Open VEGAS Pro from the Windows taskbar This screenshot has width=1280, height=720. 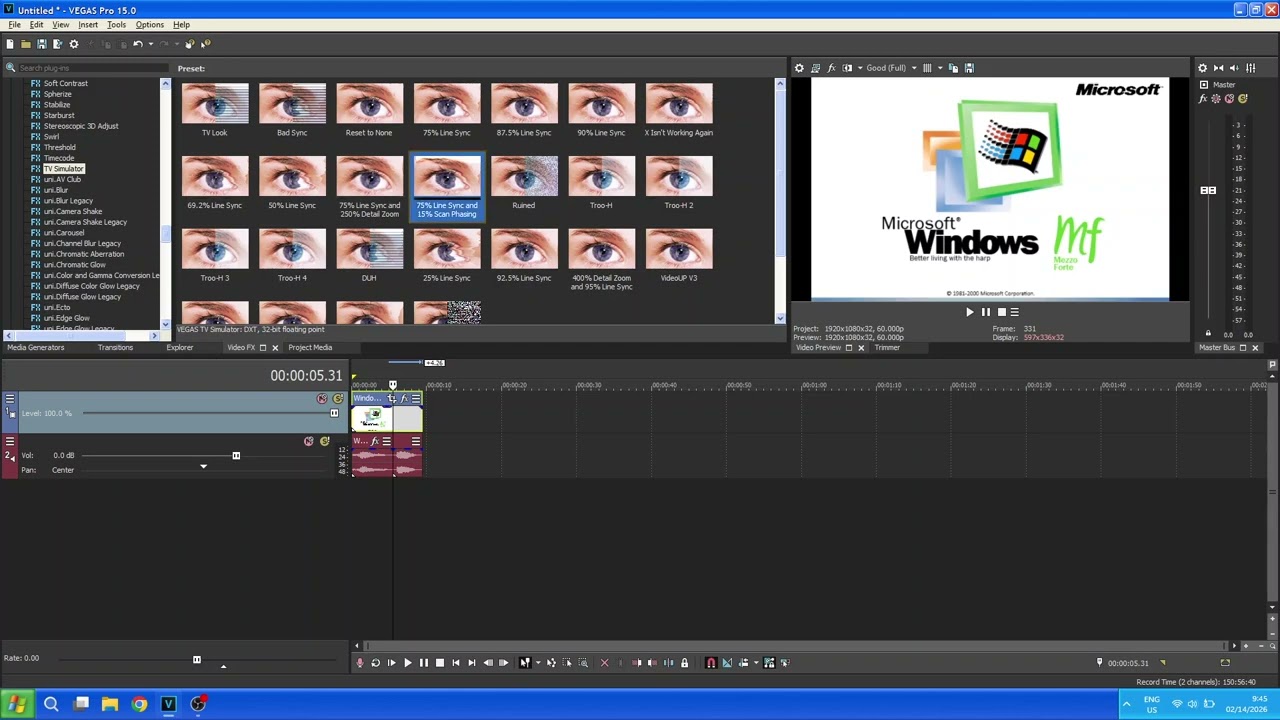tap(169, 704)
